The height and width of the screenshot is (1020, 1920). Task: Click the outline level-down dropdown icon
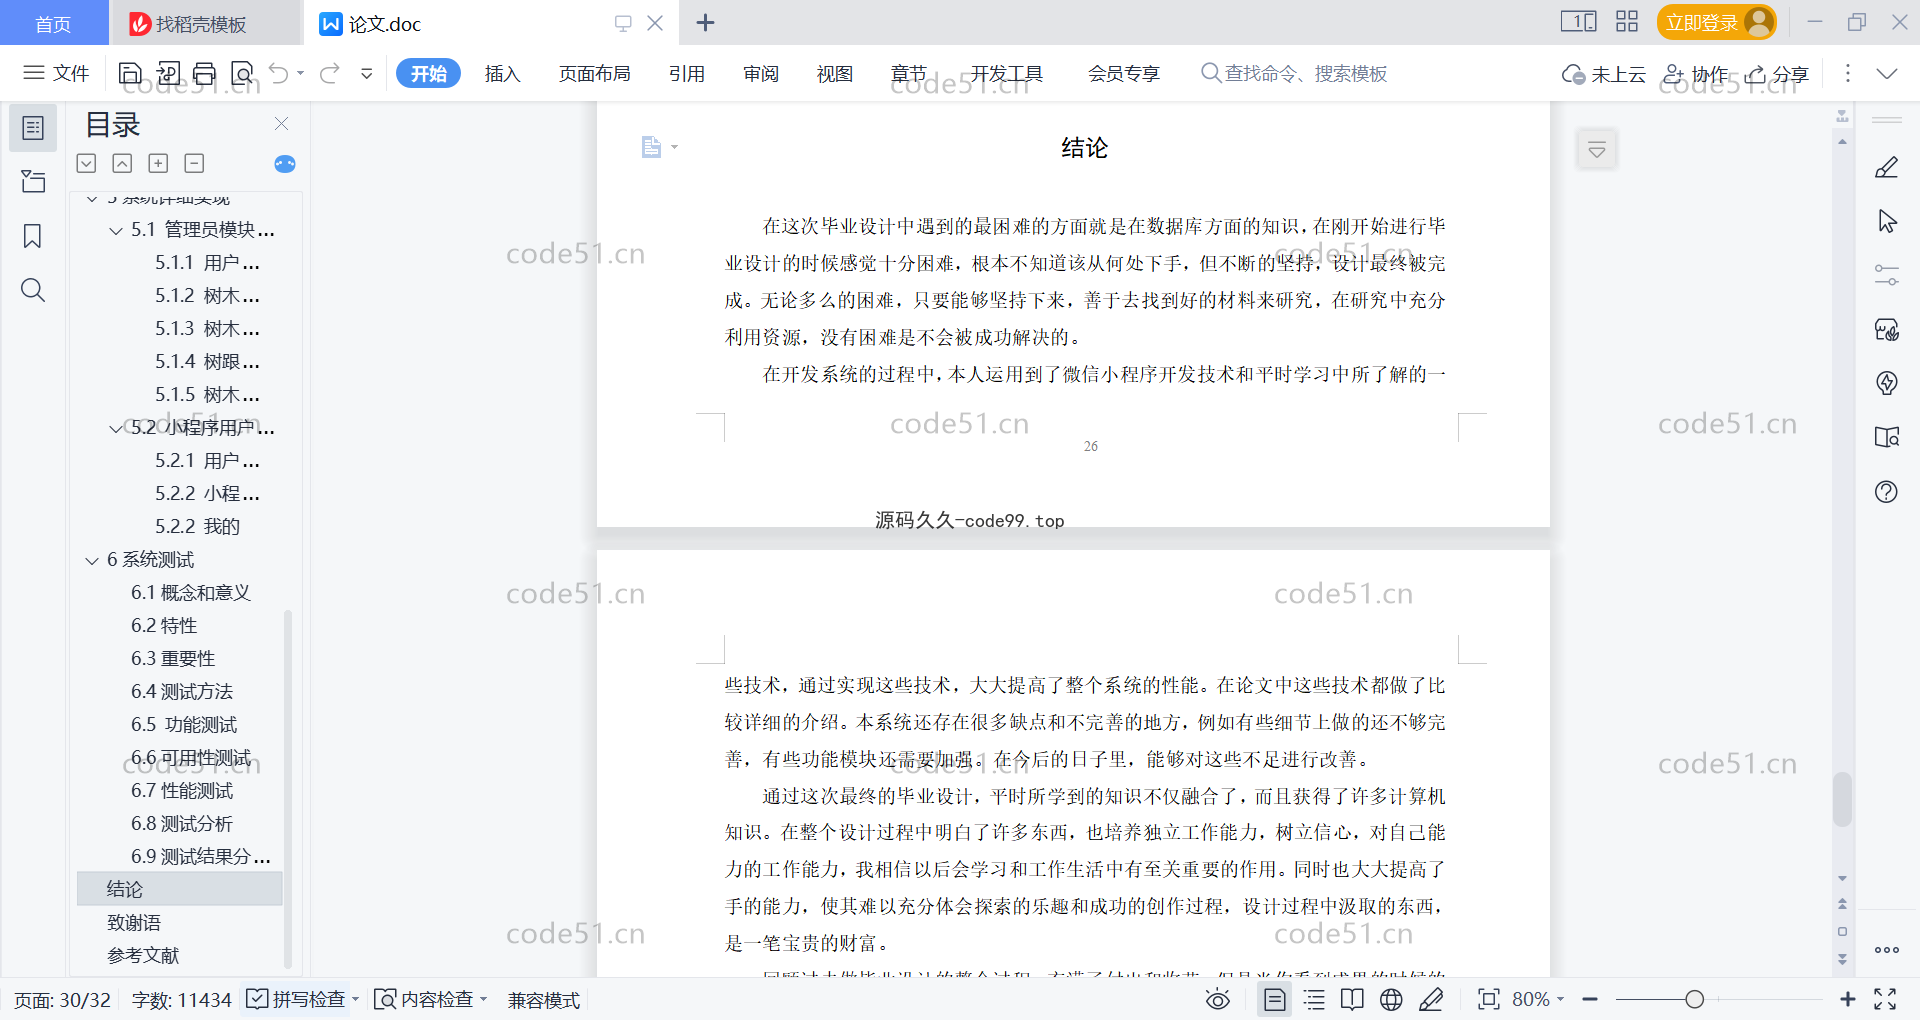87,163
